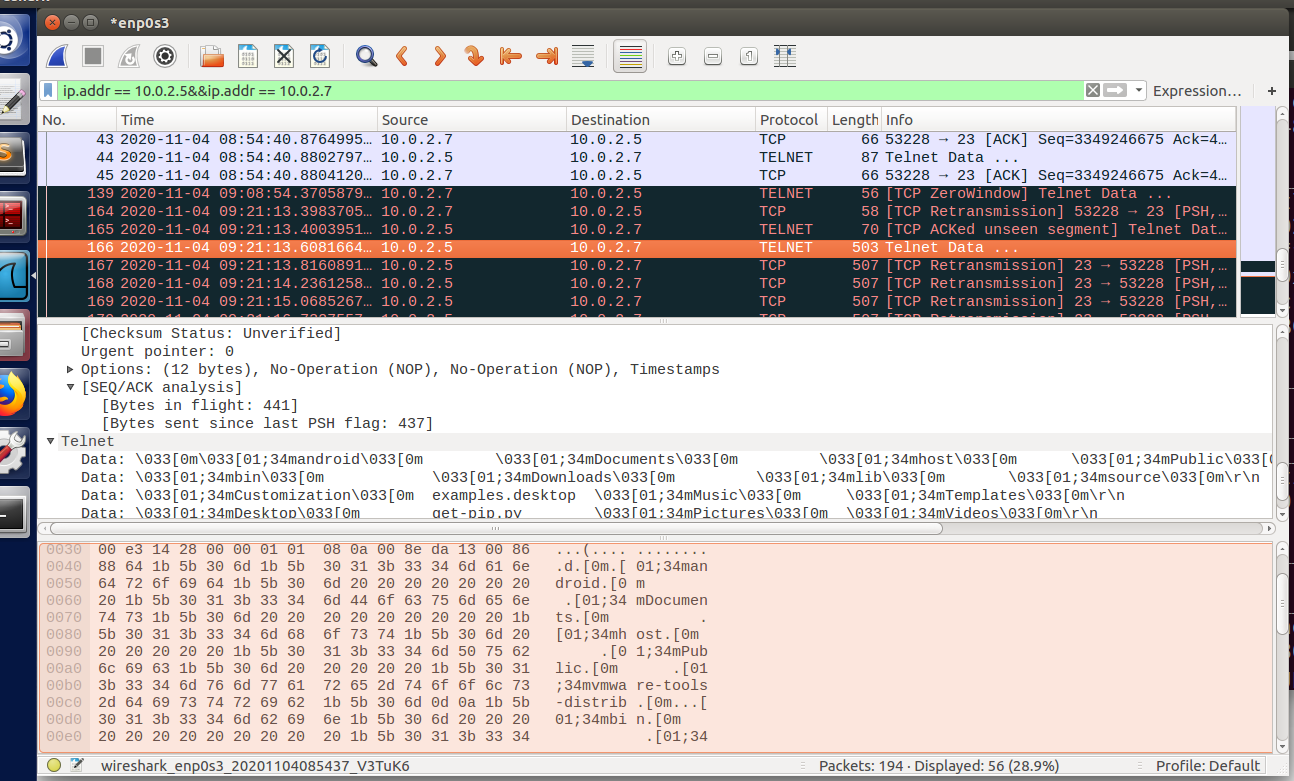Click Go to specified packet icon
This screenshot has height=781, width=1294.
coord(475,56)
